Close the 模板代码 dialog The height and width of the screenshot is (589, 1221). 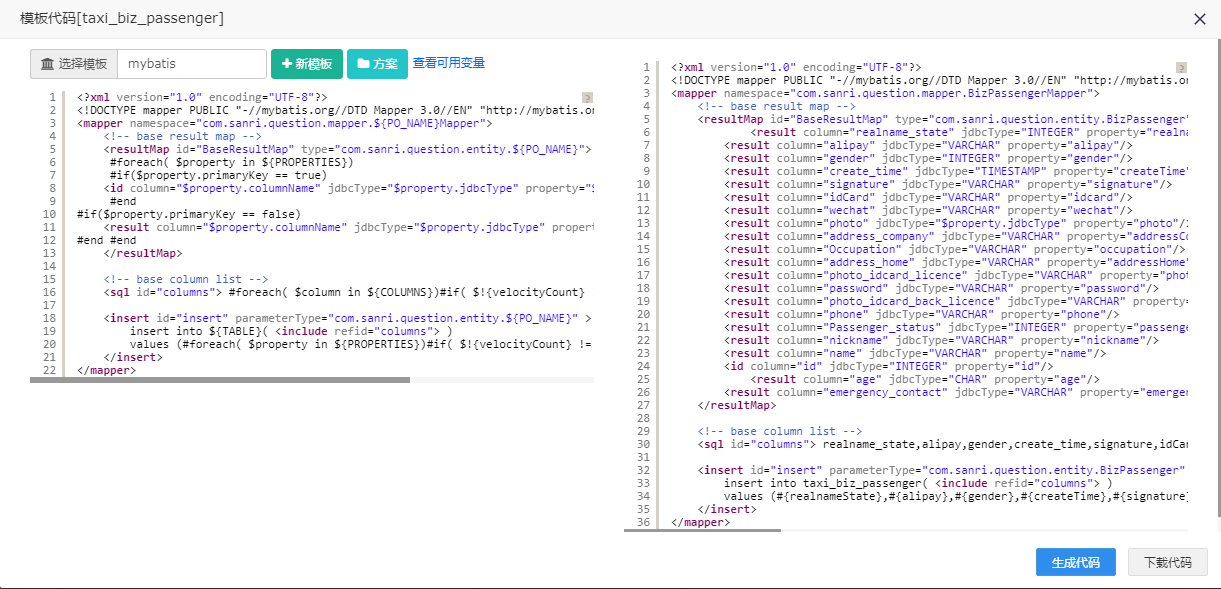click(x=1200, y=19)
